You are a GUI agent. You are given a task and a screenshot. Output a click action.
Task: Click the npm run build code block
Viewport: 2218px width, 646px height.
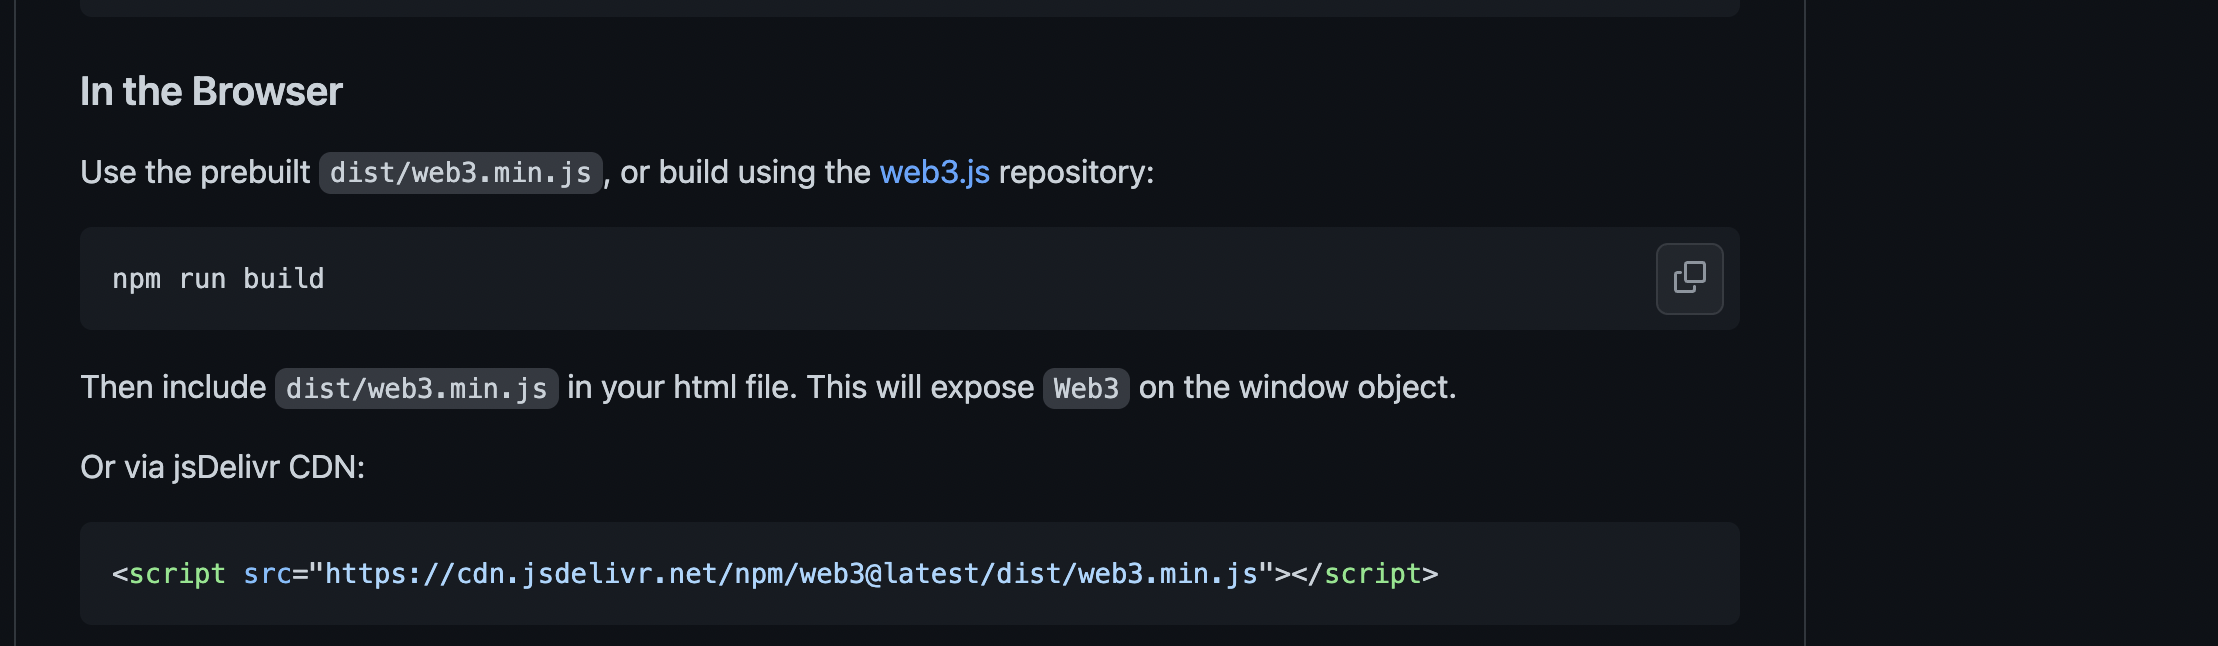(x=218, y=279)
